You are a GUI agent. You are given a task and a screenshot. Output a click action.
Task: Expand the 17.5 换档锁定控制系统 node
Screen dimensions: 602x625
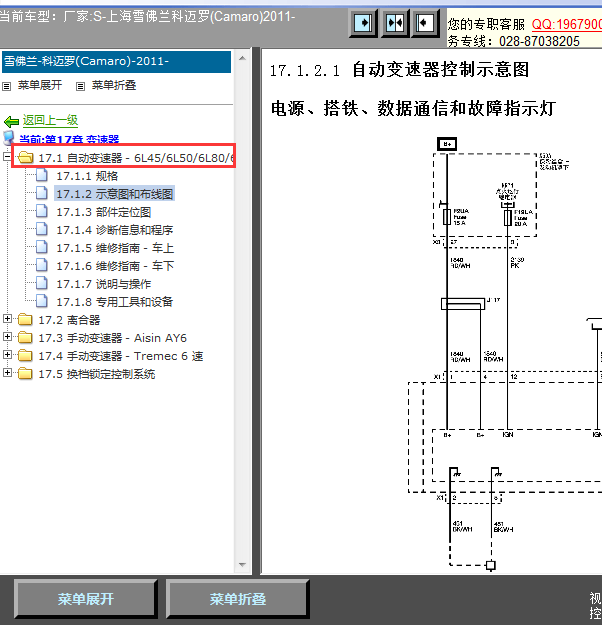click(x=7, y=373)
